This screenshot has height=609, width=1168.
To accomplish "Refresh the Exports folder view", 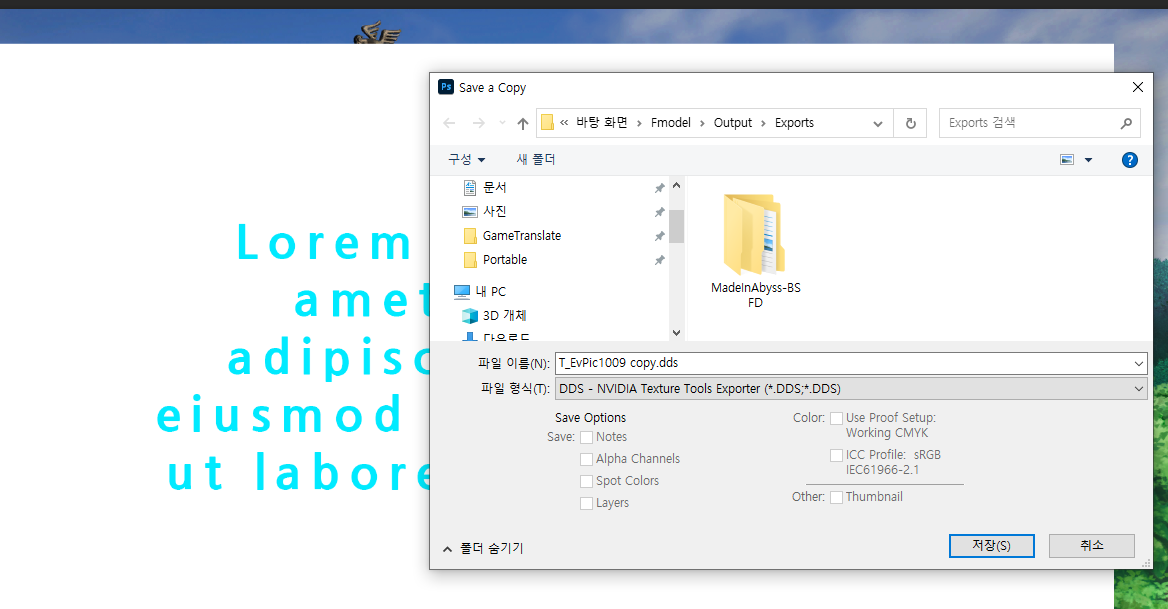I will [x=910, y=124].
